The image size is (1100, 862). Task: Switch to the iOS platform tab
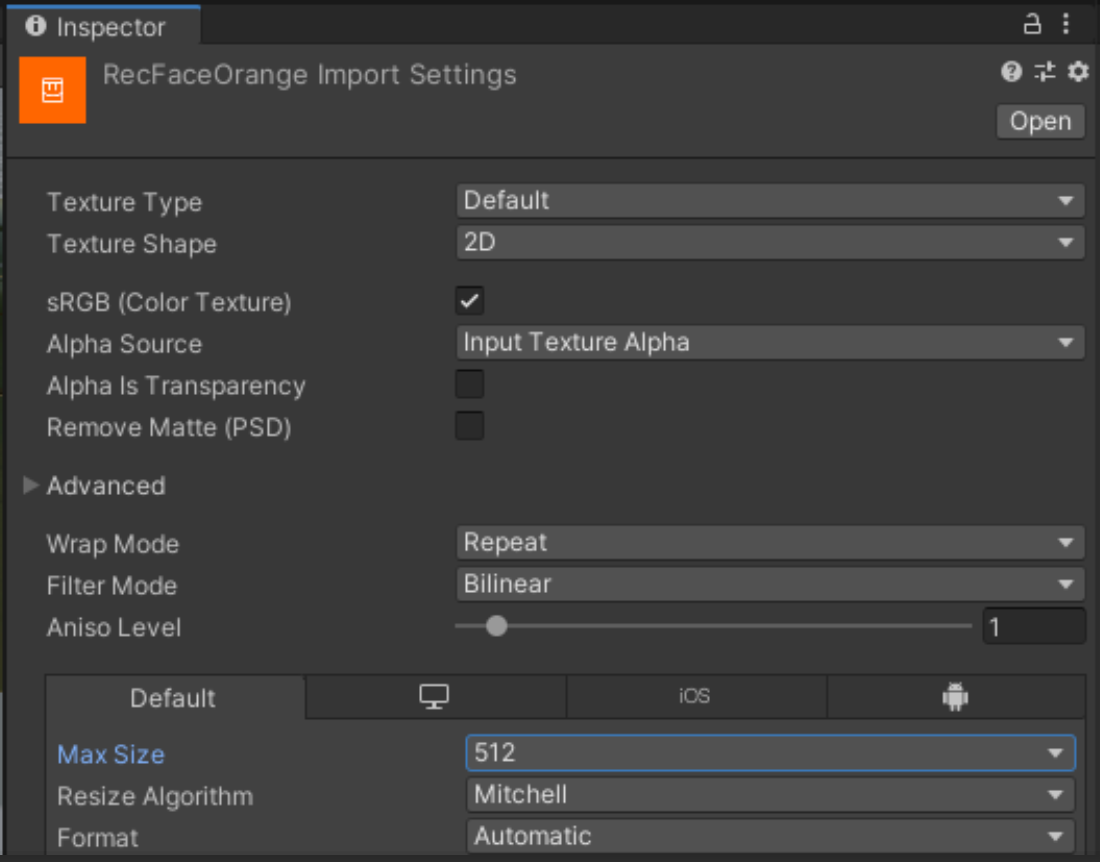697,698
